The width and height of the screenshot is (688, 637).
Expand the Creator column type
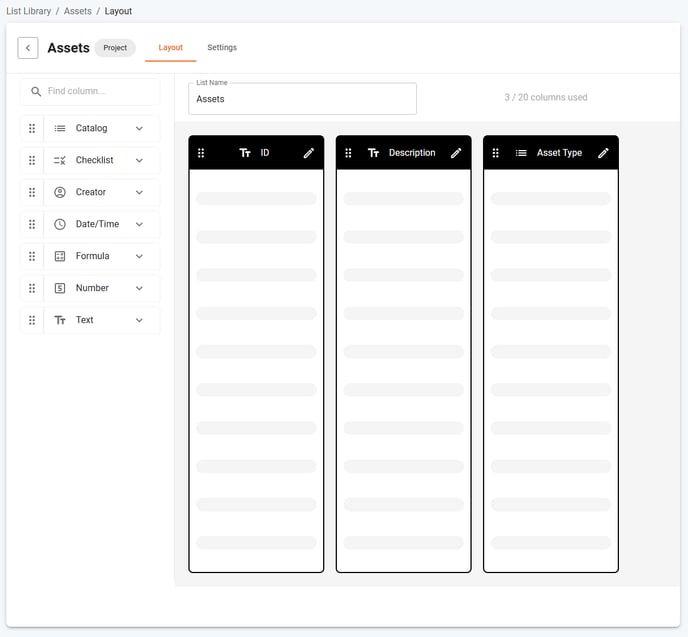click(139, 193)
